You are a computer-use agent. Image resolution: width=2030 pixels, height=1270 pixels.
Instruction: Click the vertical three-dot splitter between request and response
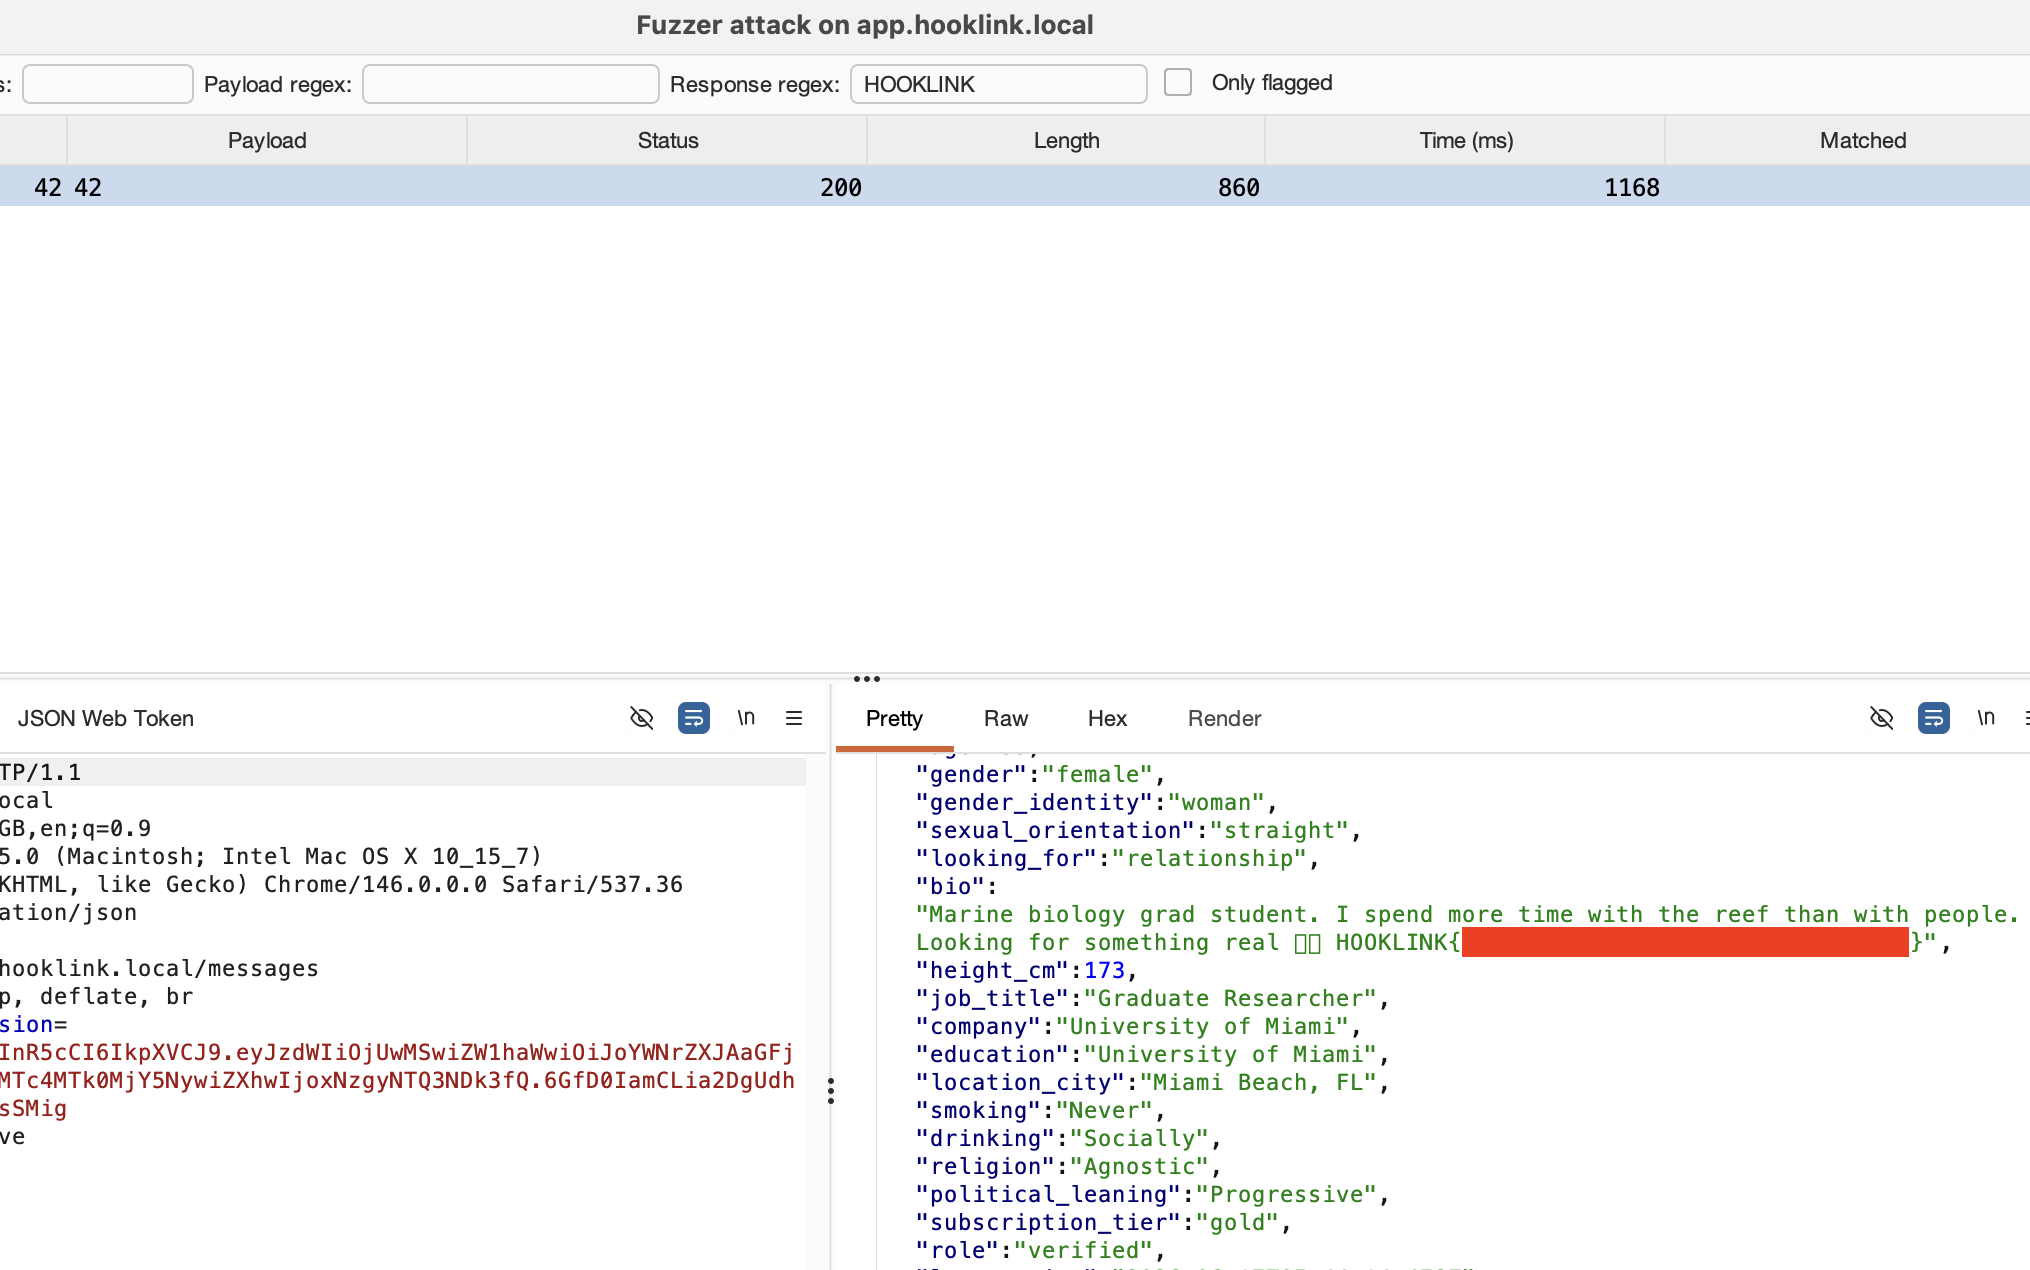pos(830,1091)
